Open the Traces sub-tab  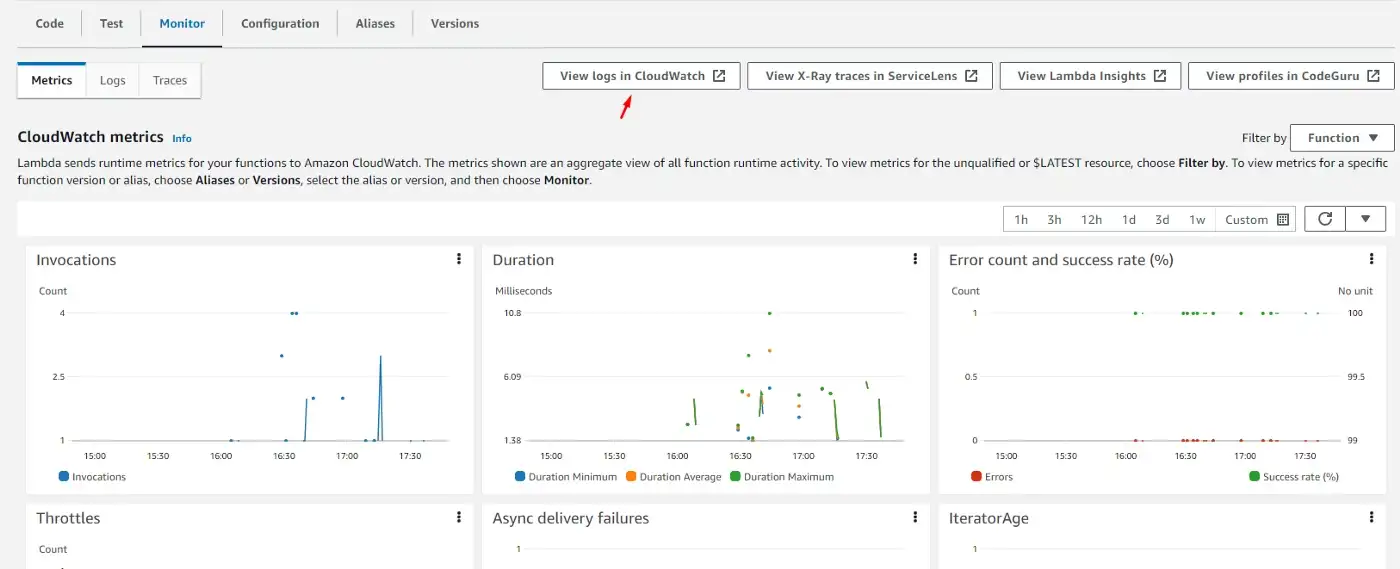click(x=170, y=80)
